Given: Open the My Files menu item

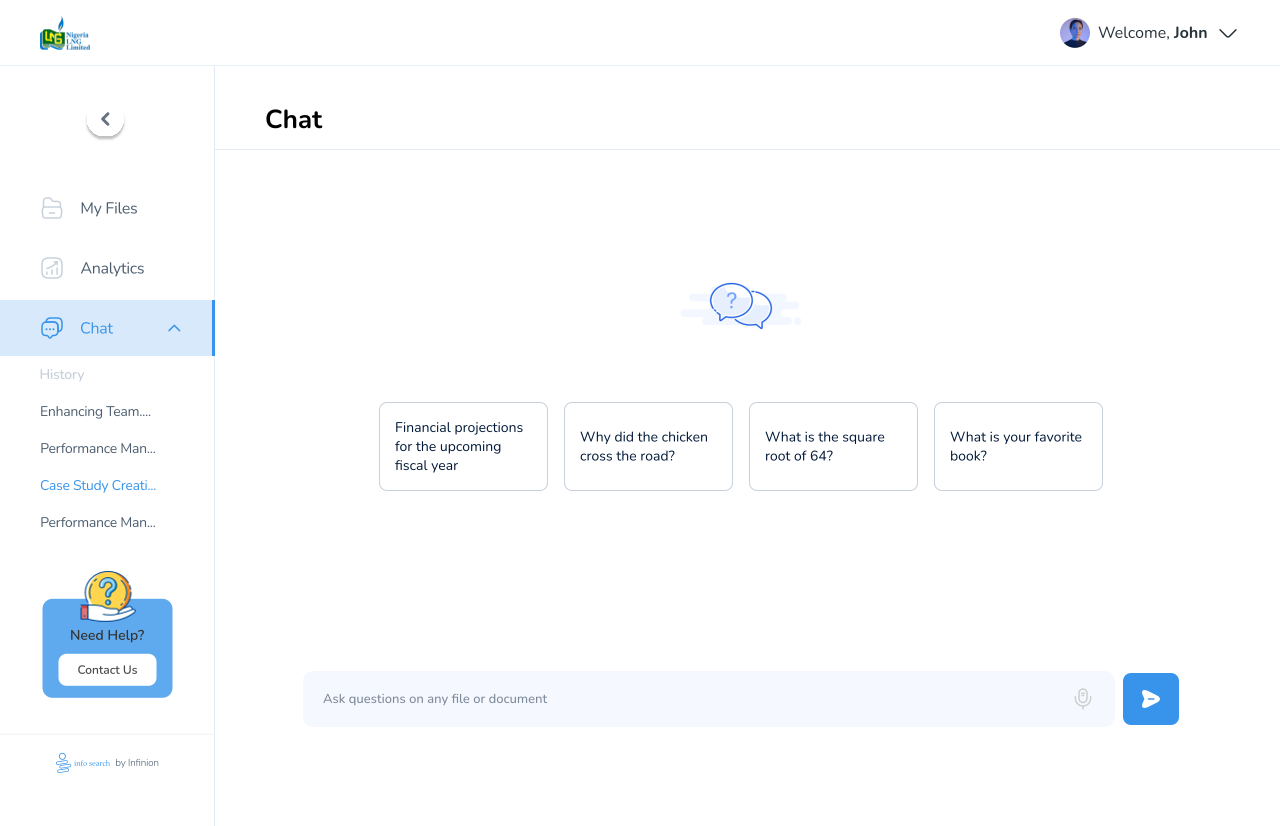Looking at the screenshot, I should (x=109, y=208).
